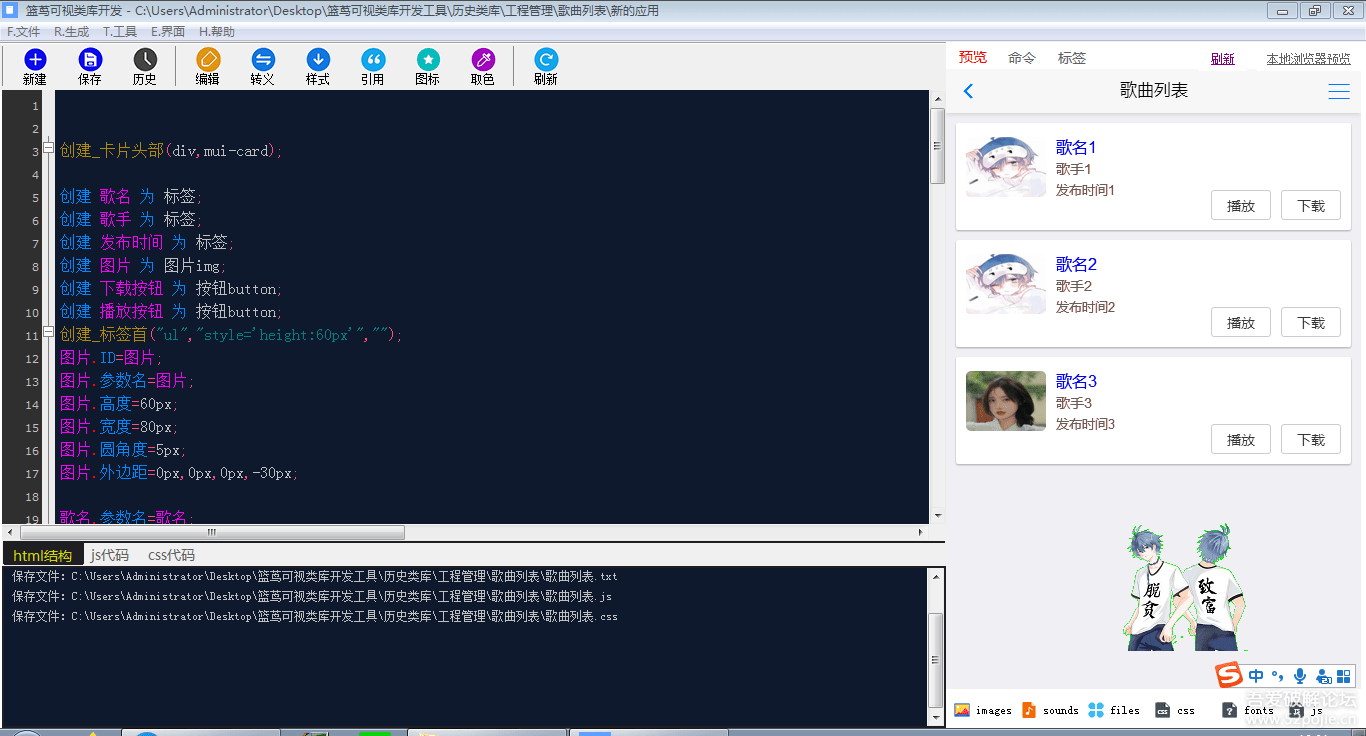Screen dimensions: 1366x736
Task: Click code line 7 创建 发布时间 为 标签
Action: 146,243
